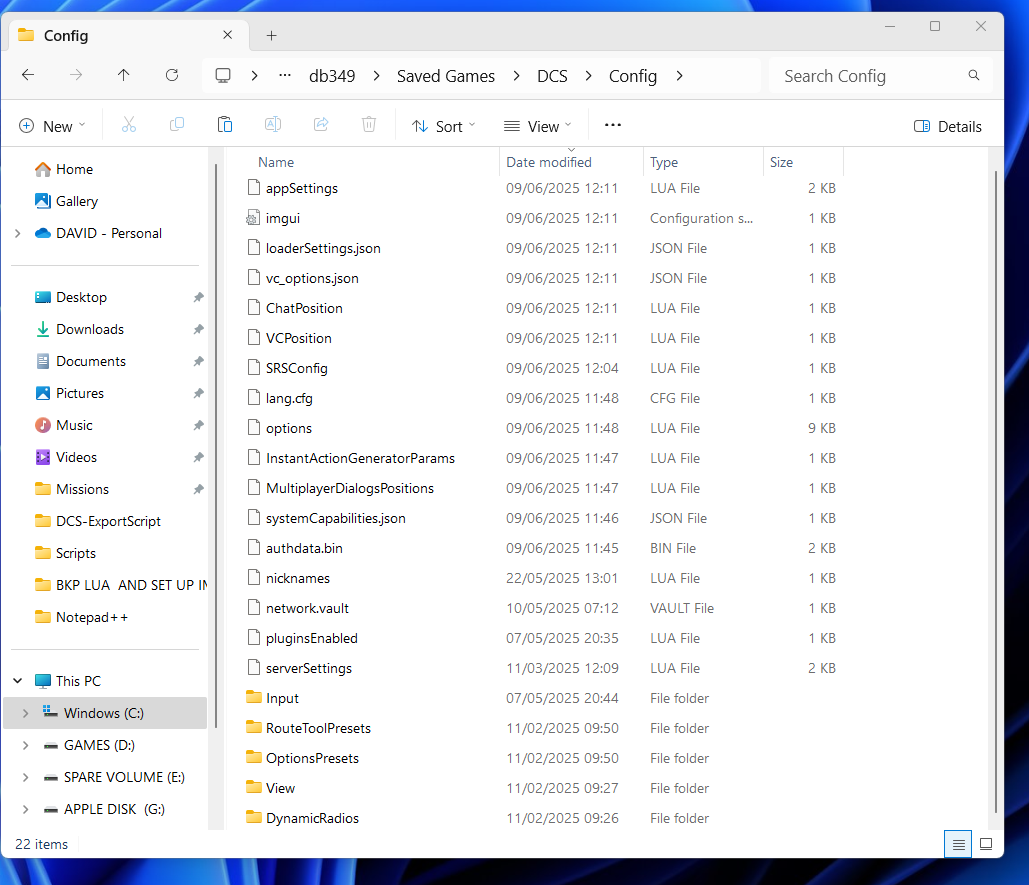Sort by Type column header

click(664, 162)
